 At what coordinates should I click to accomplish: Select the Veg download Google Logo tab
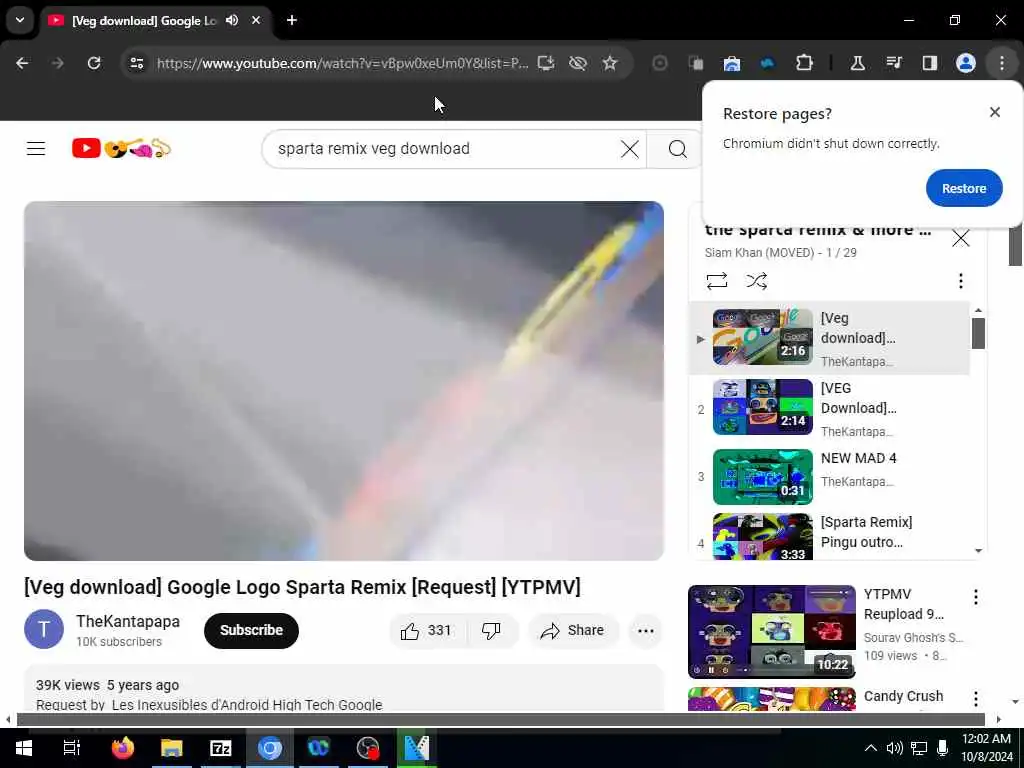[x=144, y=20]
